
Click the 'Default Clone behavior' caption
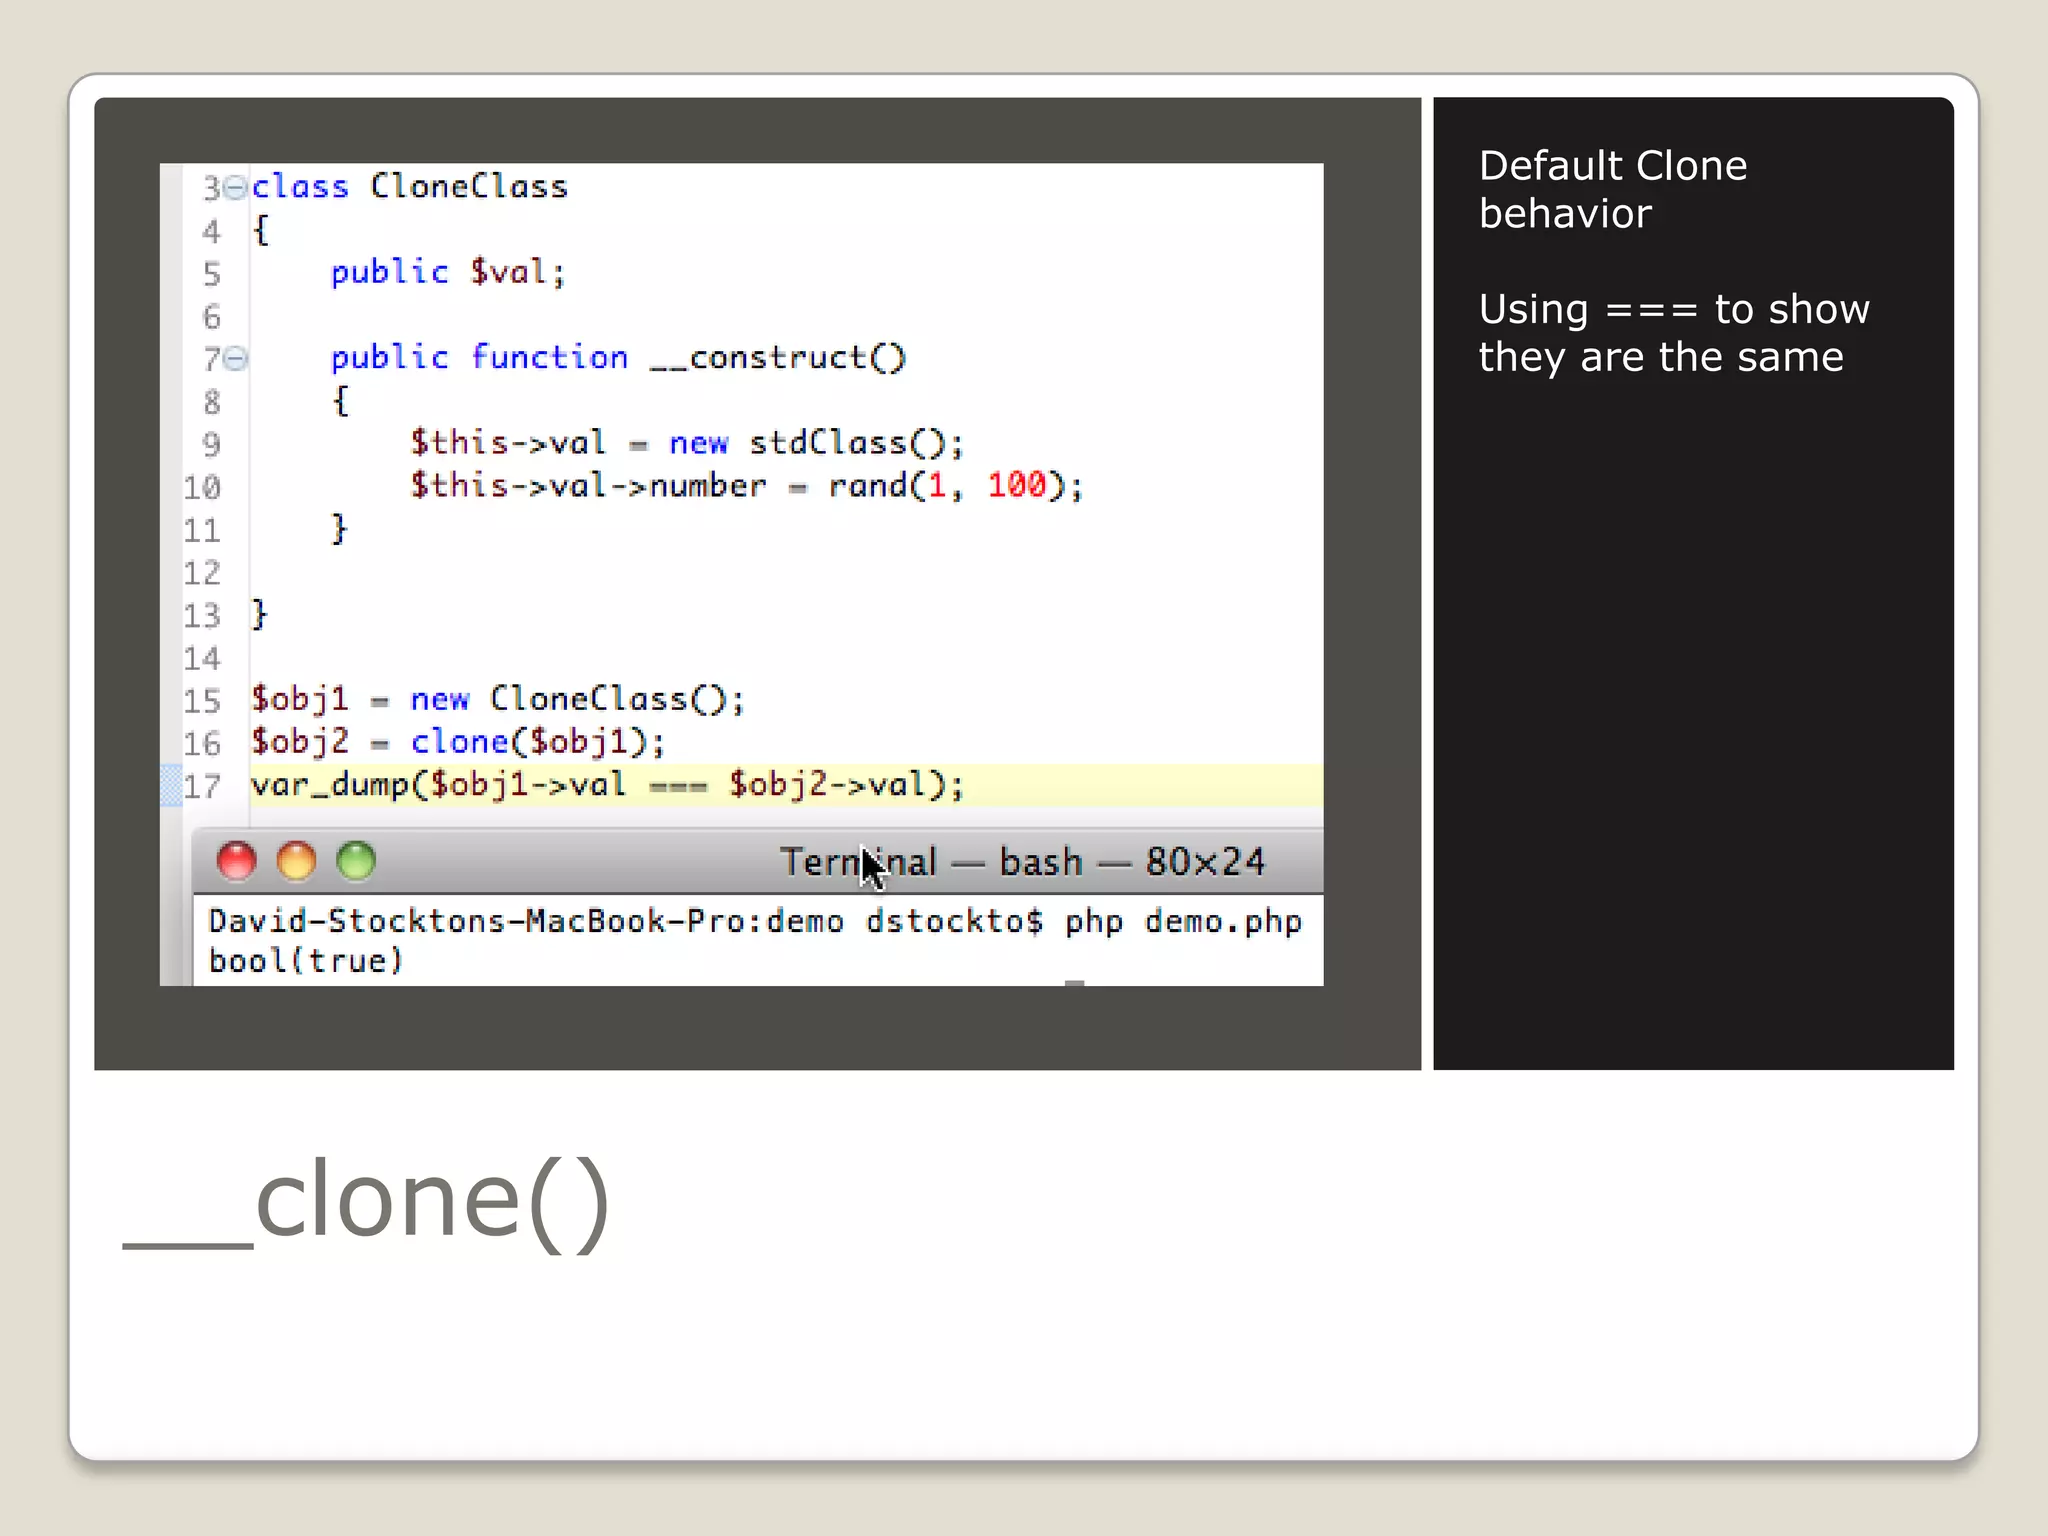coord(1613,189)
